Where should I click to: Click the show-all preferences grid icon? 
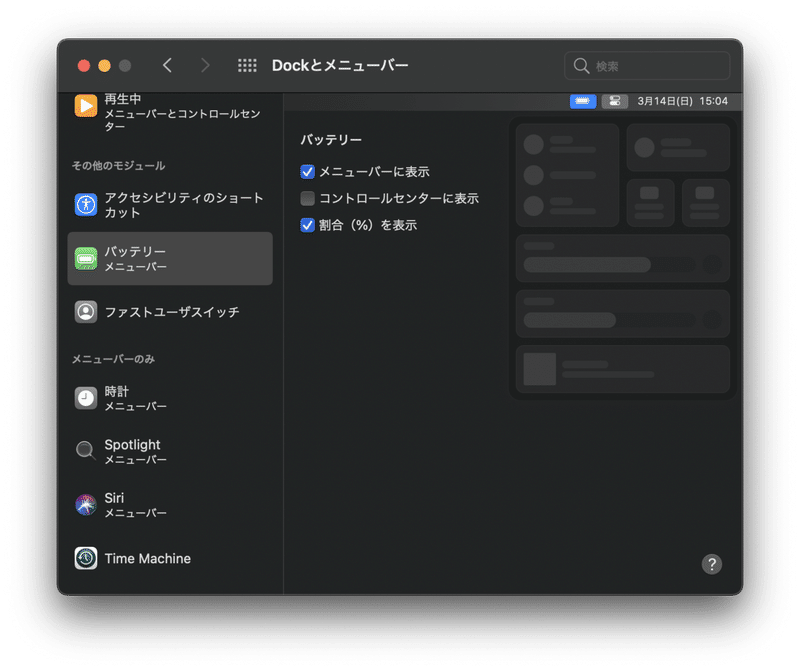pos(247,65)
